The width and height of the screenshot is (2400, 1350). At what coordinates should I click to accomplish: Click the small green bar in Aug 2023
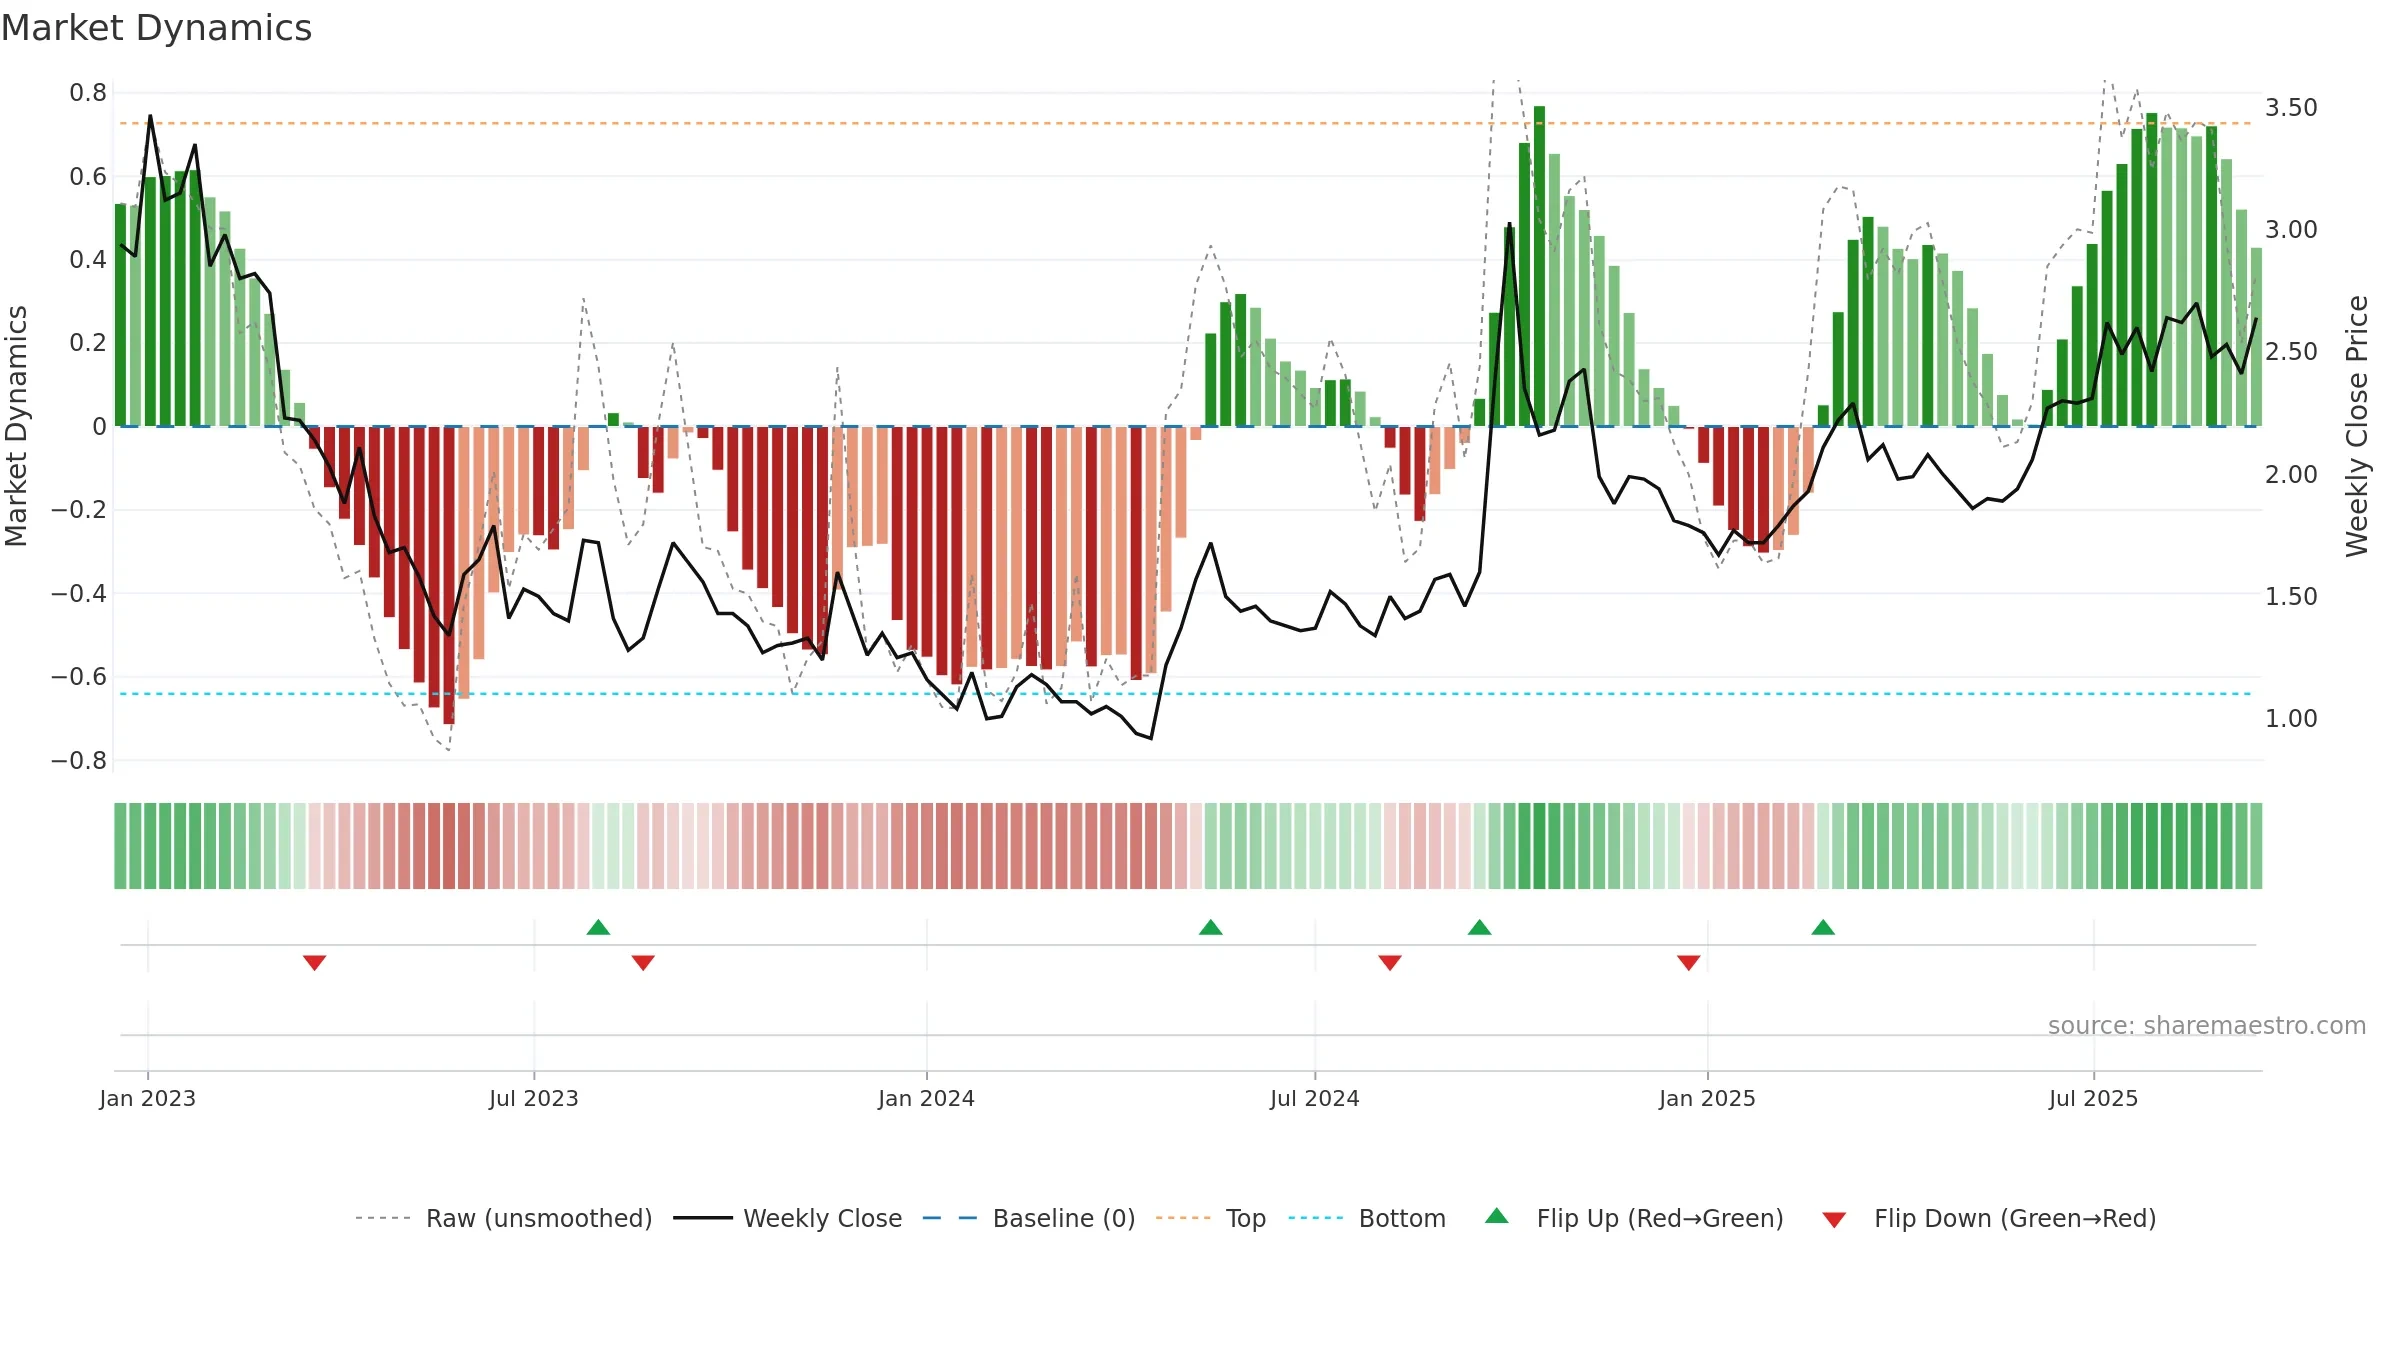pos(614,420)
